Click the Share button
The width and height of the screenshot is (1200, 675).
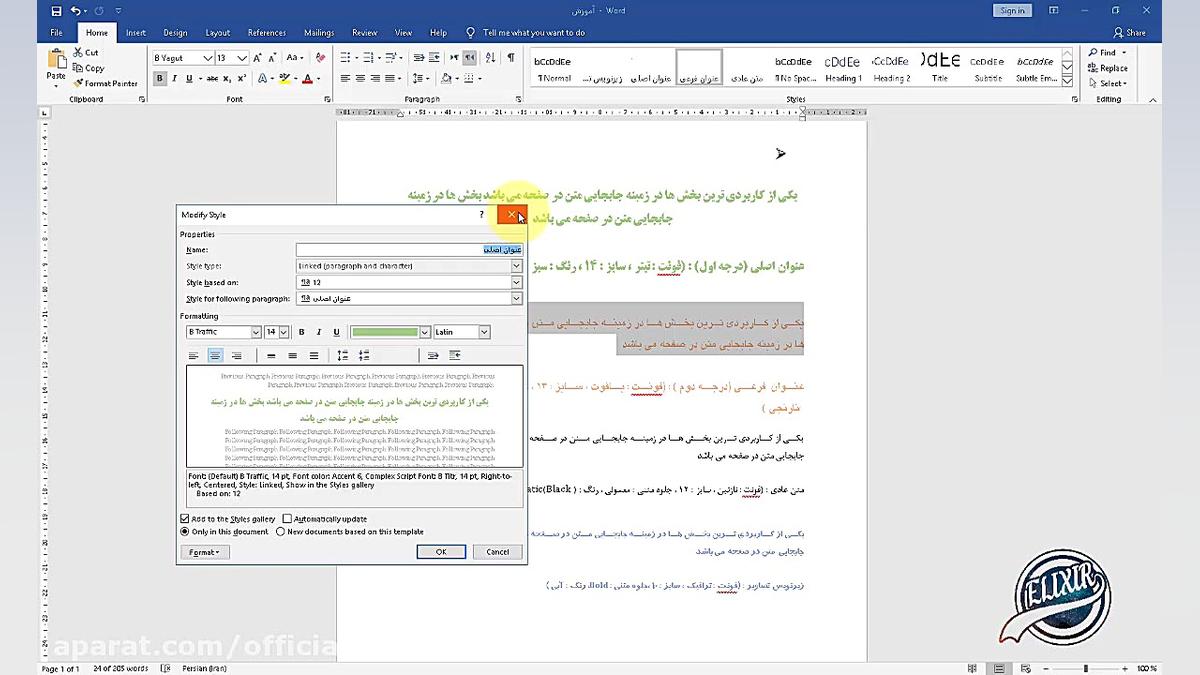1130,32
